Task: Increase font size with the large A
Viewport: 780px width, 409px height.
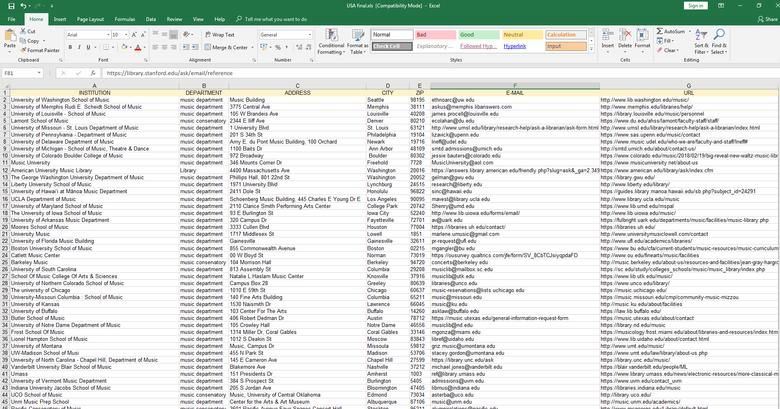Action: point(134,35)
